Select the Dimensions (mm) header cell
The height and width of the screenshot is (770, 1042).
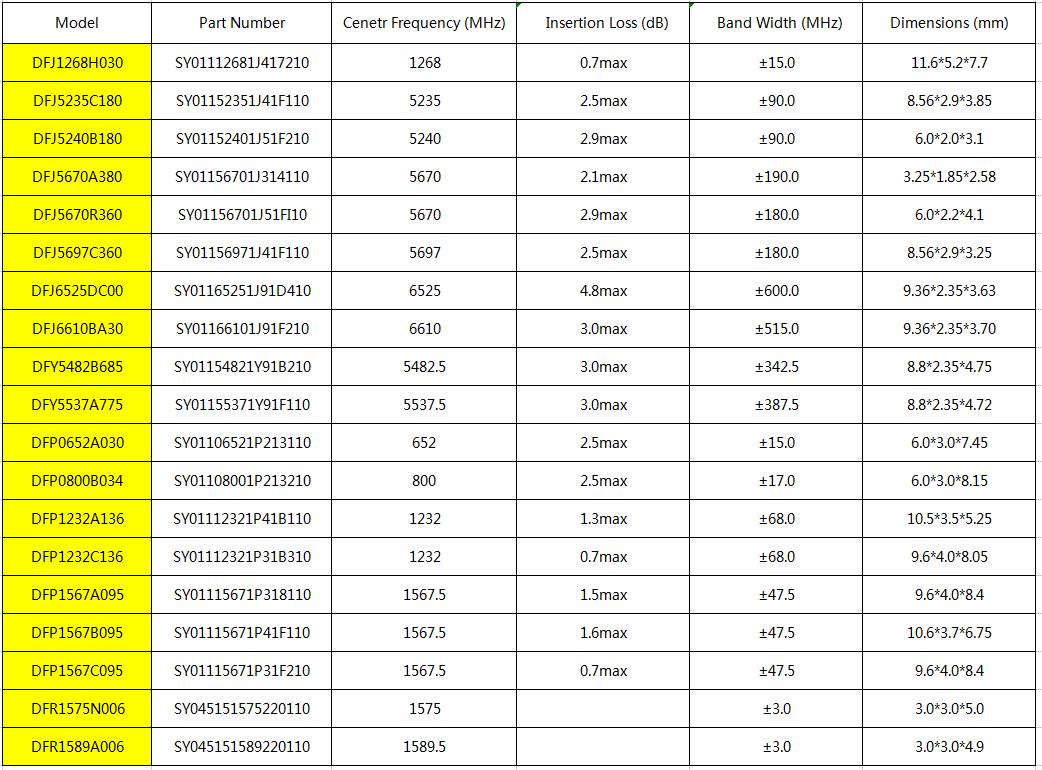pyautogui.click(x=949, y=23)
